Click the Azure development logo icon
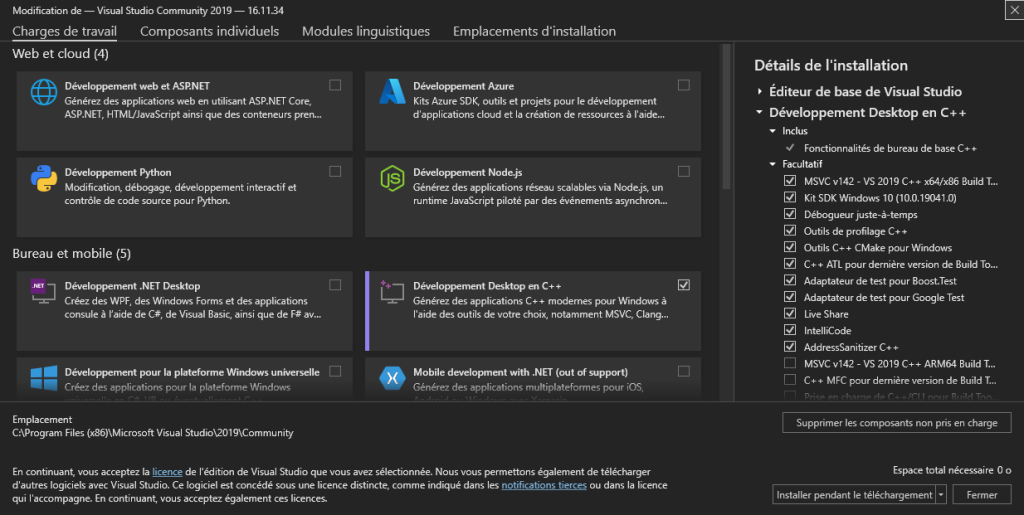Viewport: 1024px width, 515px height. [x=392, y=92]
